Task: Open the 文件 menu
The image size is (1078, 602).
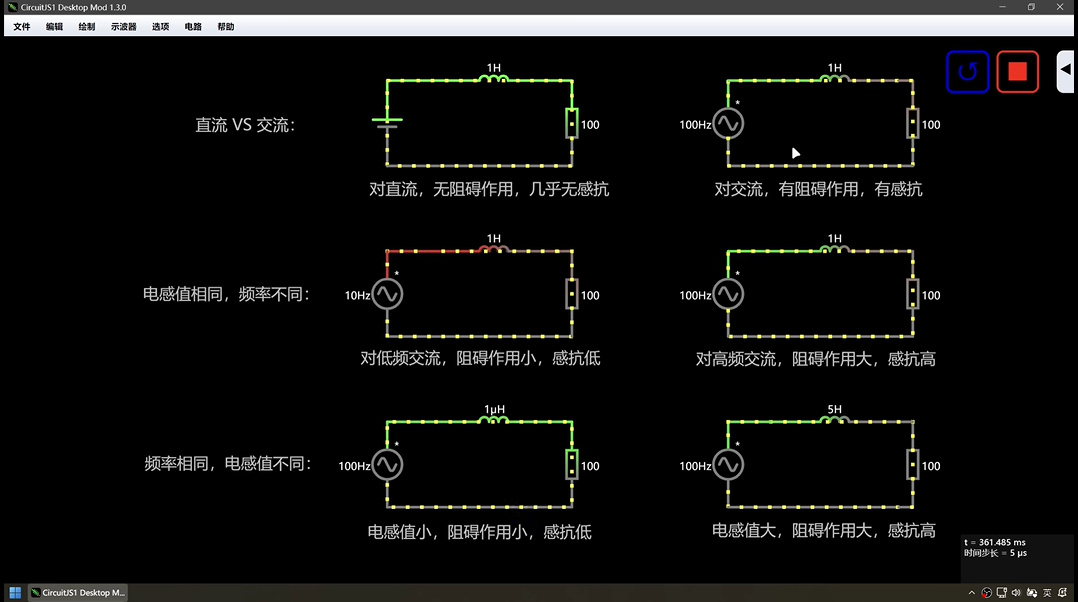Action: coord(22,27)
